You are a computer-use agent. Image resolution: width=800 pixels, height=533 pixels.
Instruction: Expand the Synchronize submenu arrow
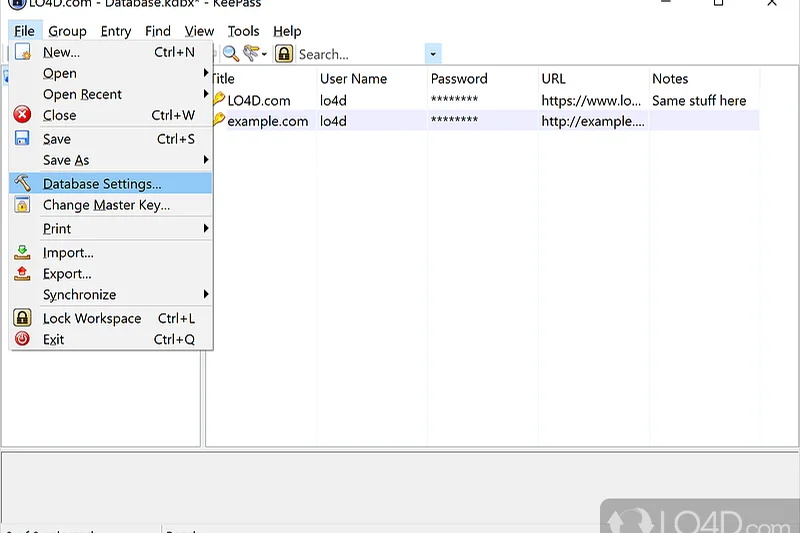[206, 294]
